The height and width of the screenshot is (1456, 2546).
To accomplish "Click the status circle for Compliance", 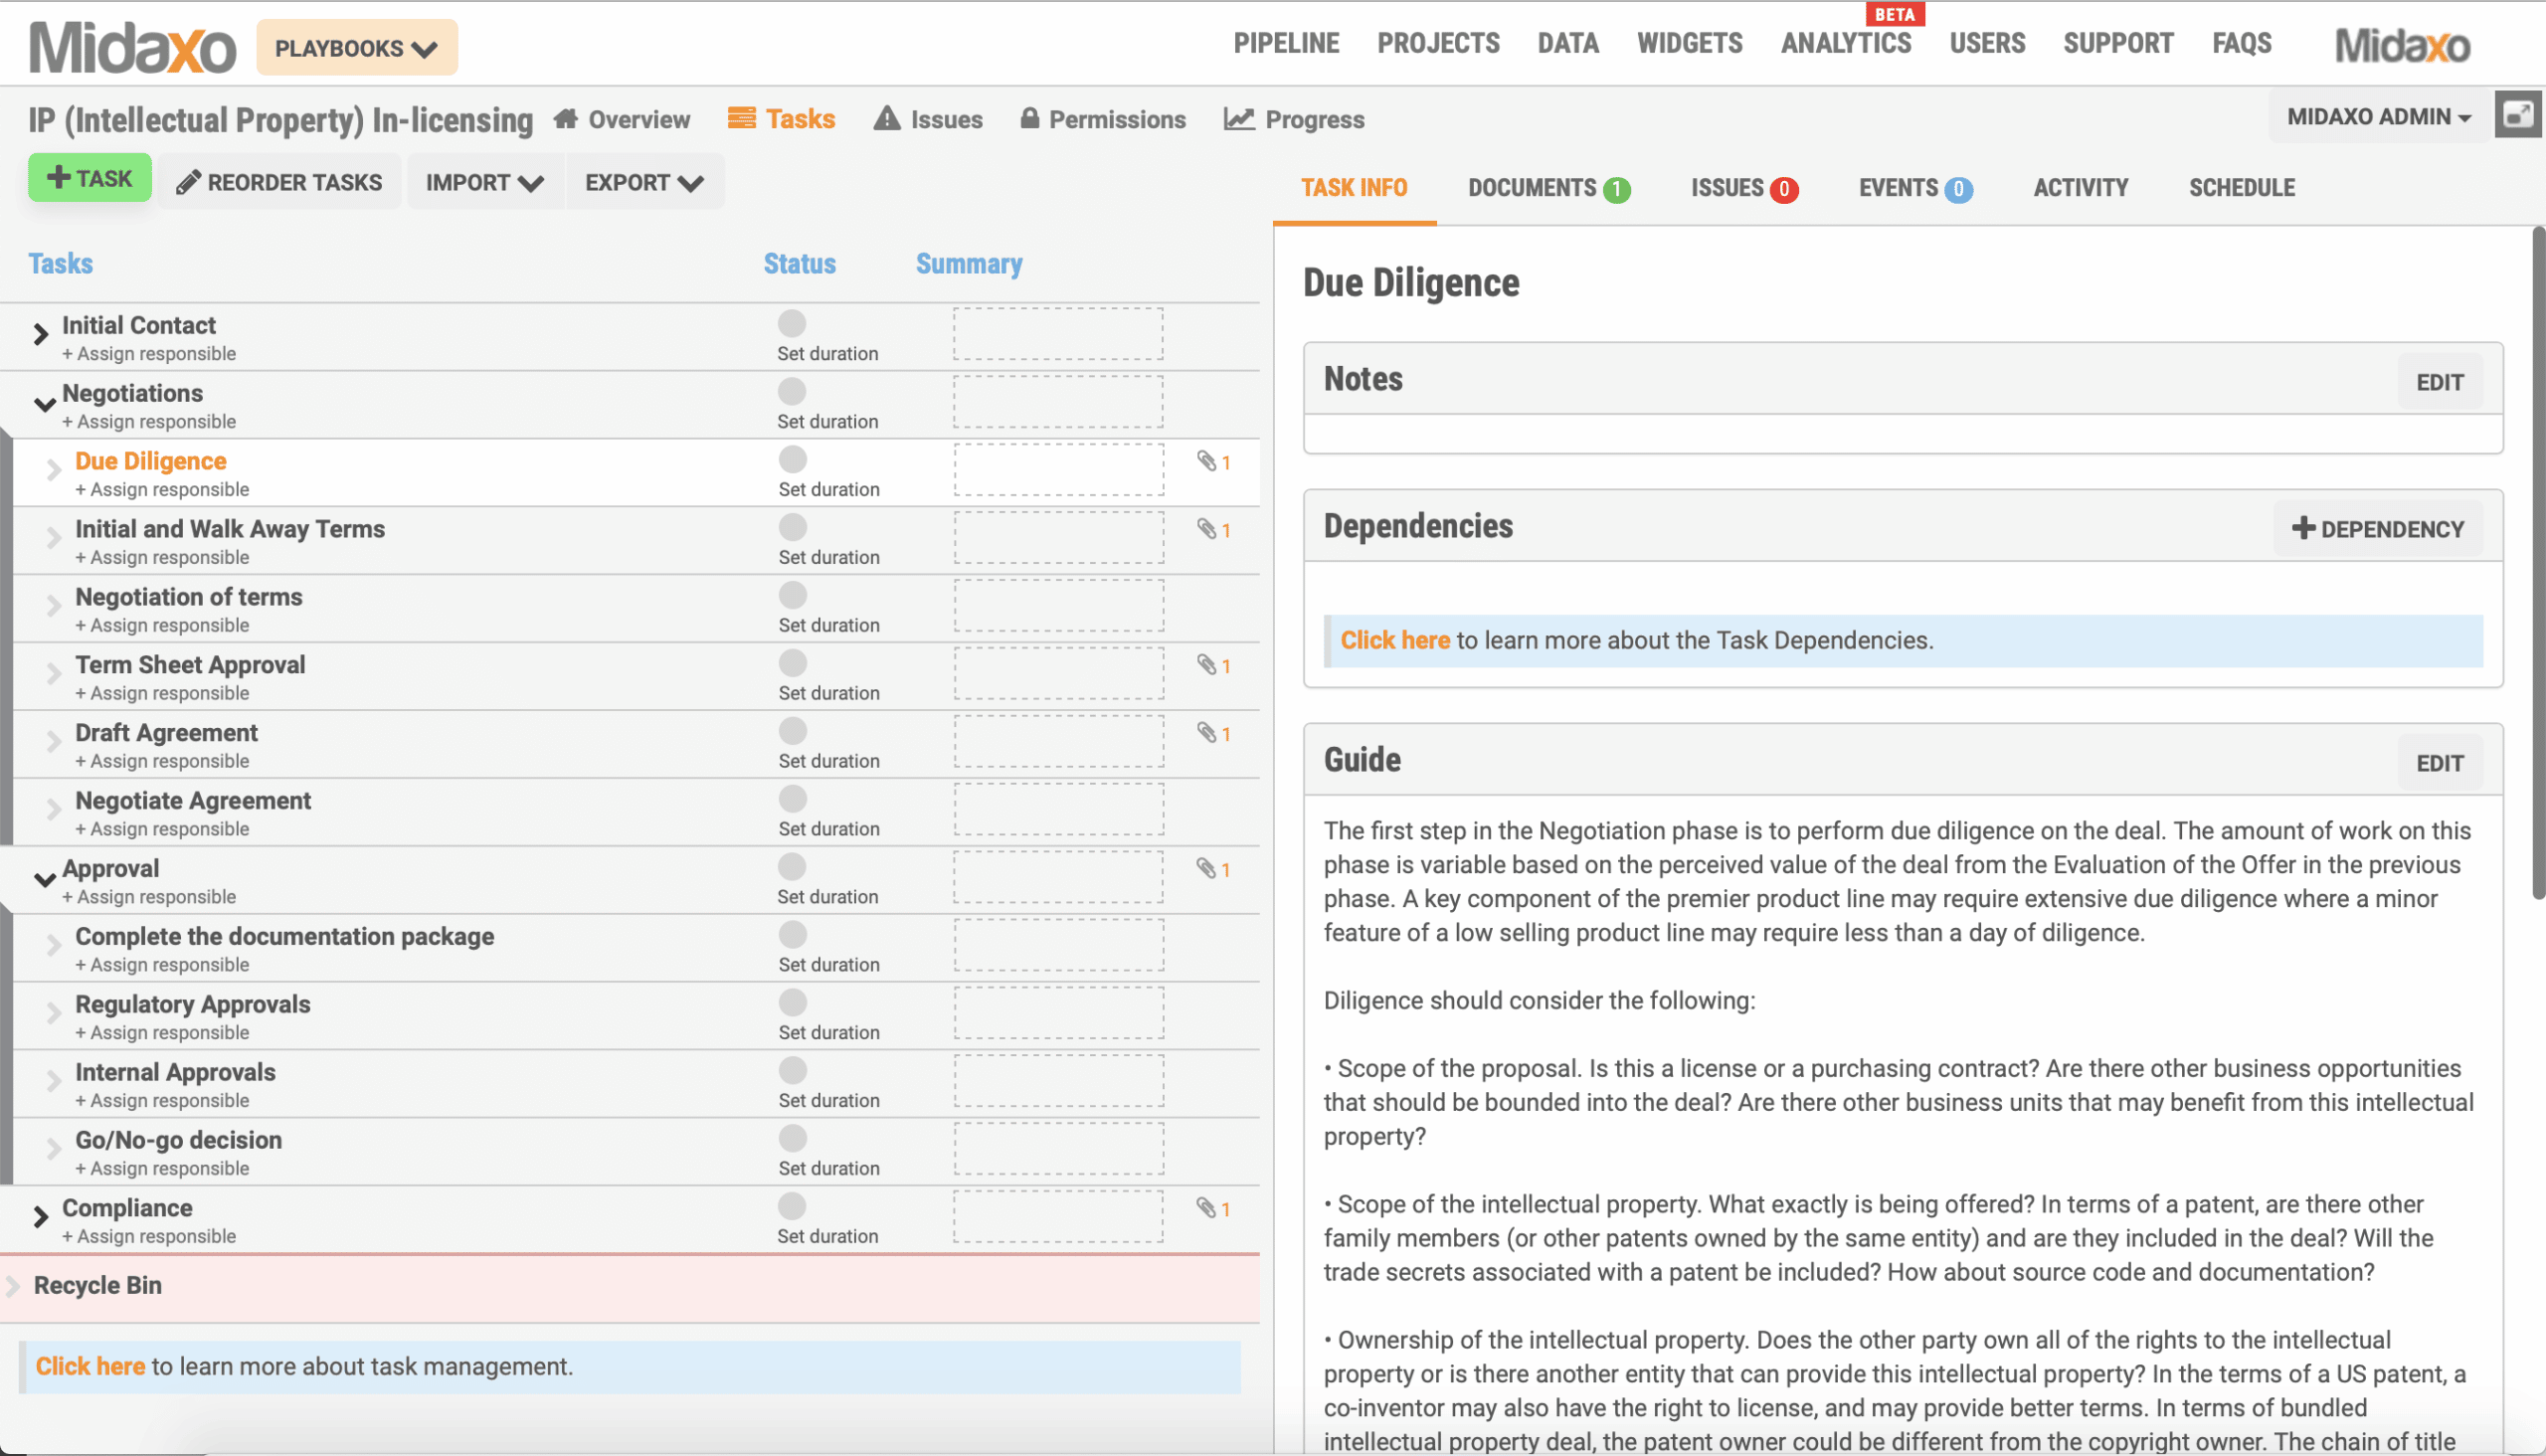I will pos(791,1206).
